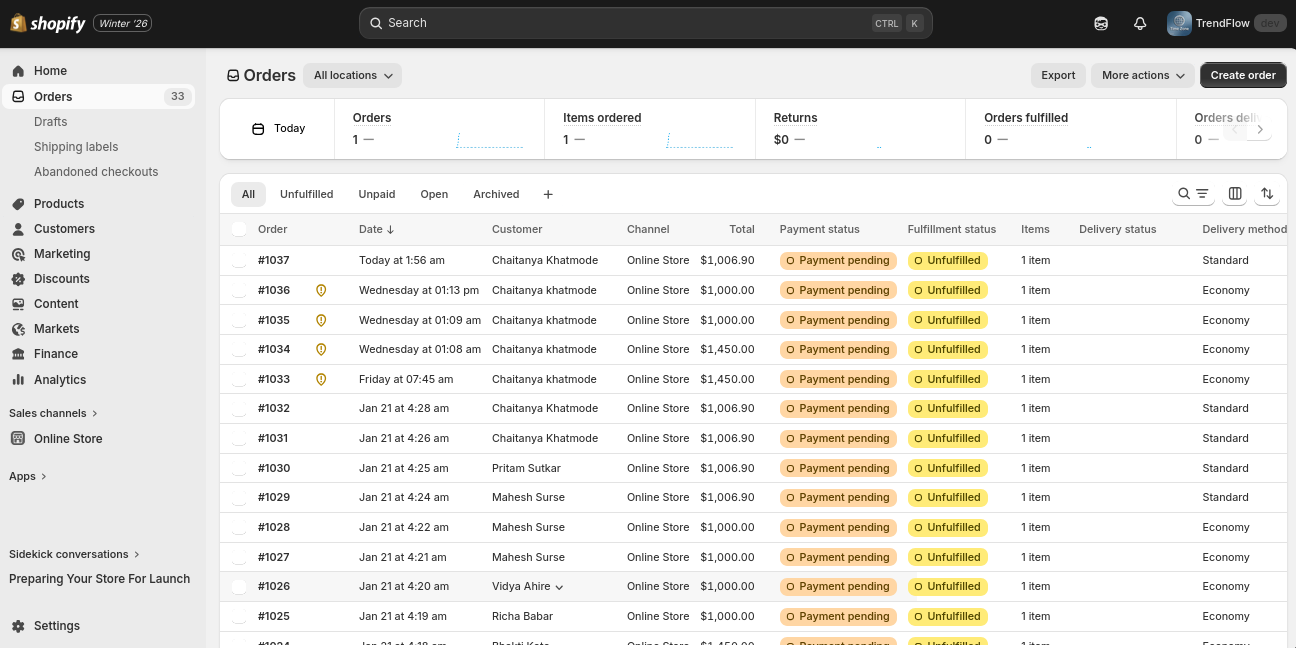The image size is (1296, 648).
Task: Add a new view with plus icon
Action: 548,195
